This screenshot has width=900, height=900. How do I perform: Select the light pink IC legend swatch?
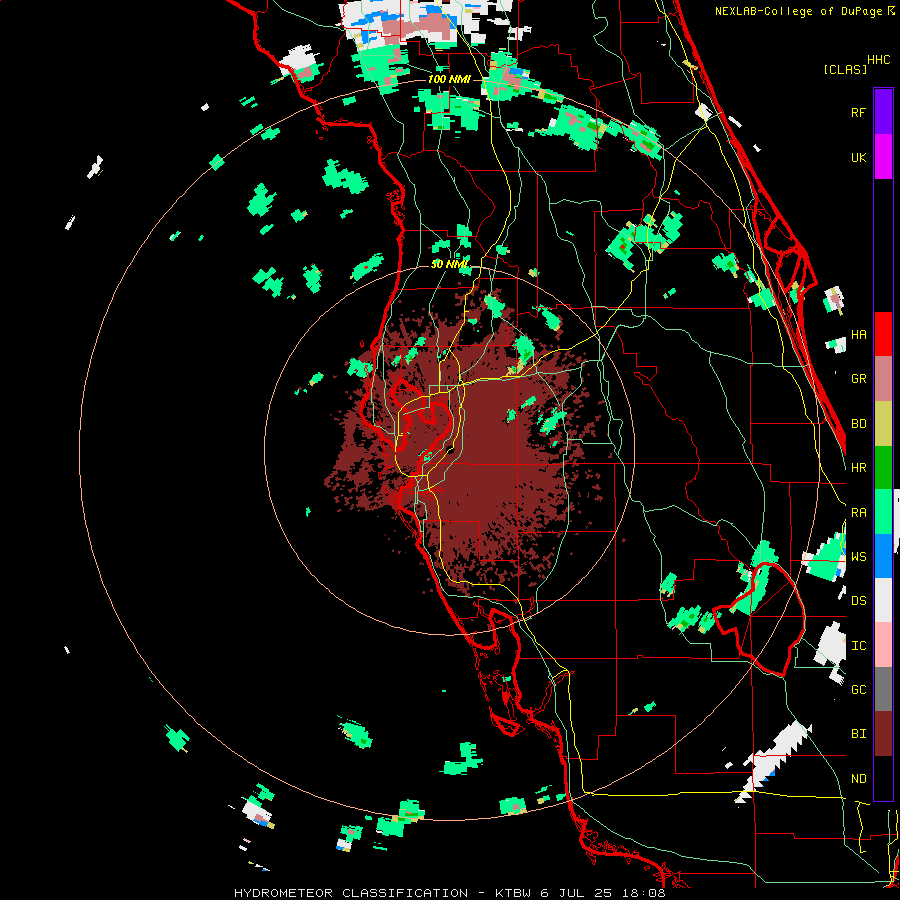(883, 645)
